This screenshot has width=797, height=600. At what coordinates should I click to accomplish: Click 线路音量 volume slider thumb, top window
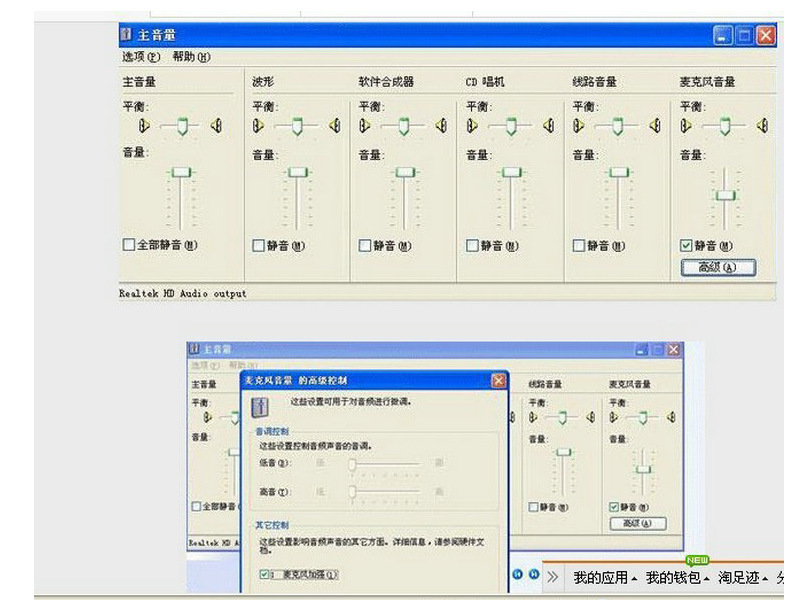tap(619, 172)
